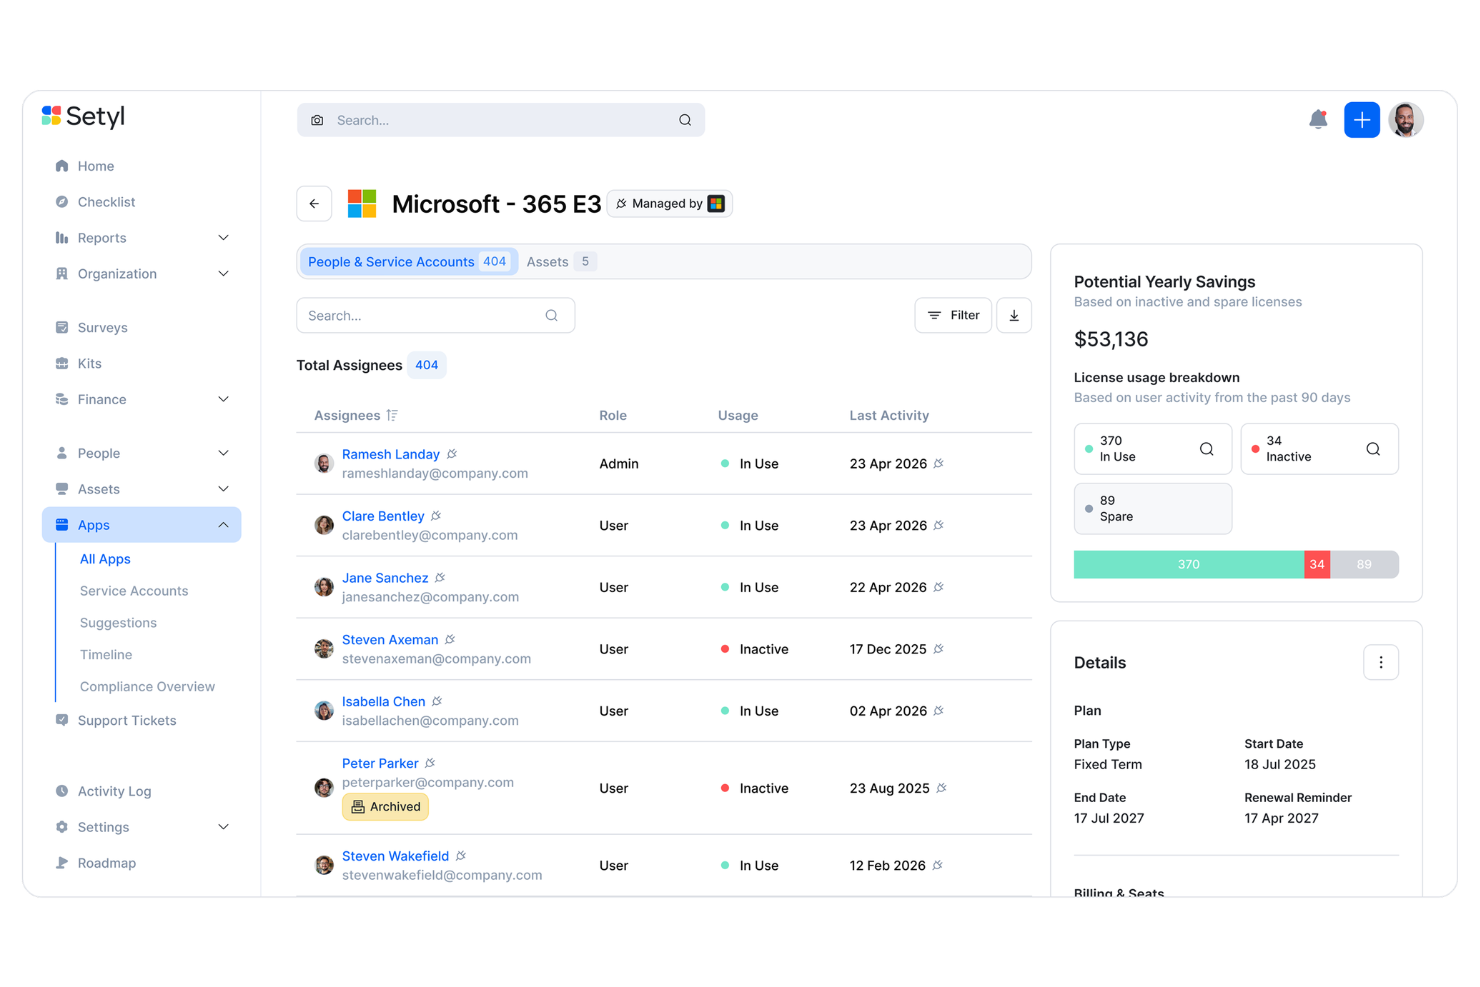Open Compliance Overview submenu item
Image resolution: width=1480 pixels, height=987 pixels.
(147, 687)
